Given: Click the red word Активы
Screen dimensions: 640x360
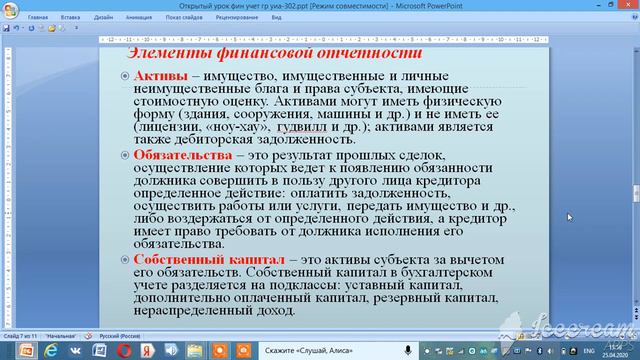Looking at the screenshot, I should pyautogui.click(x=160, y=76).
